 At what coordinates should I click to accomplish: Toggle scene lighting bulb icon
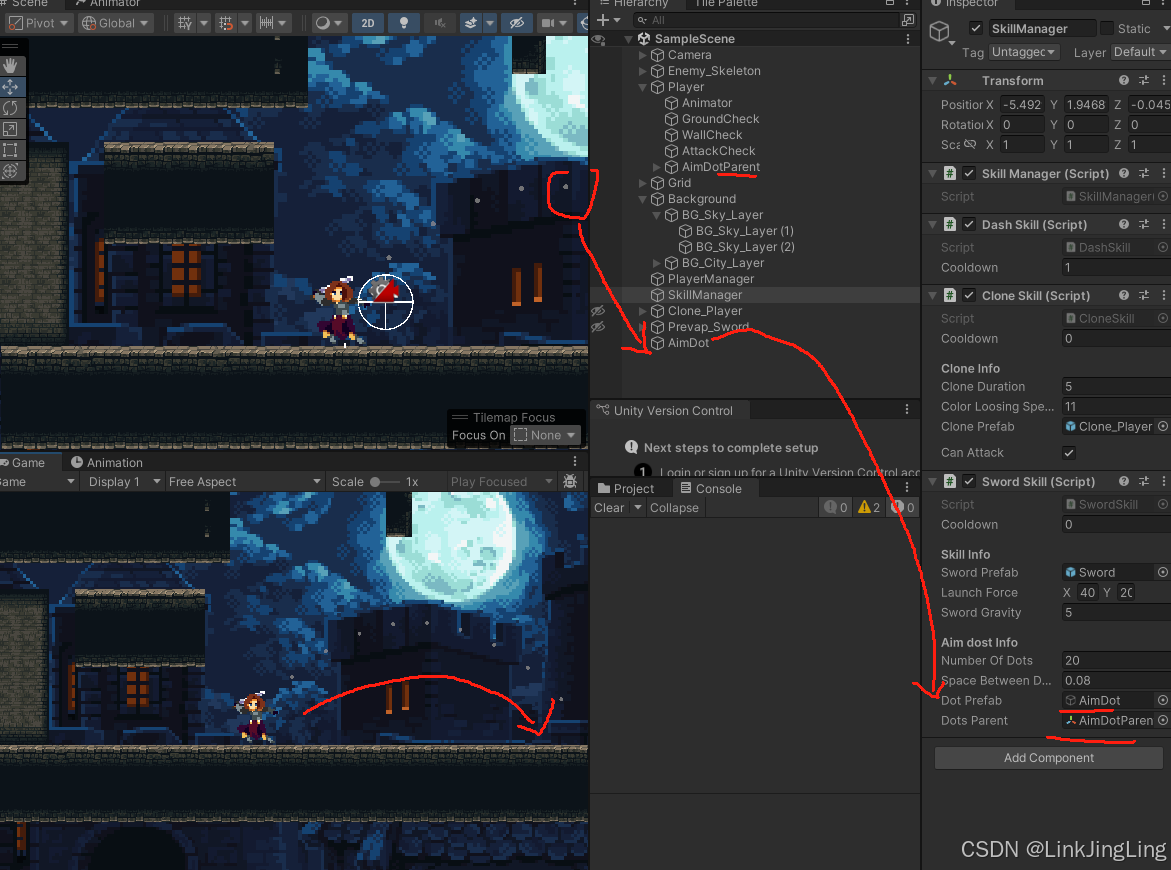coord(404,23)
